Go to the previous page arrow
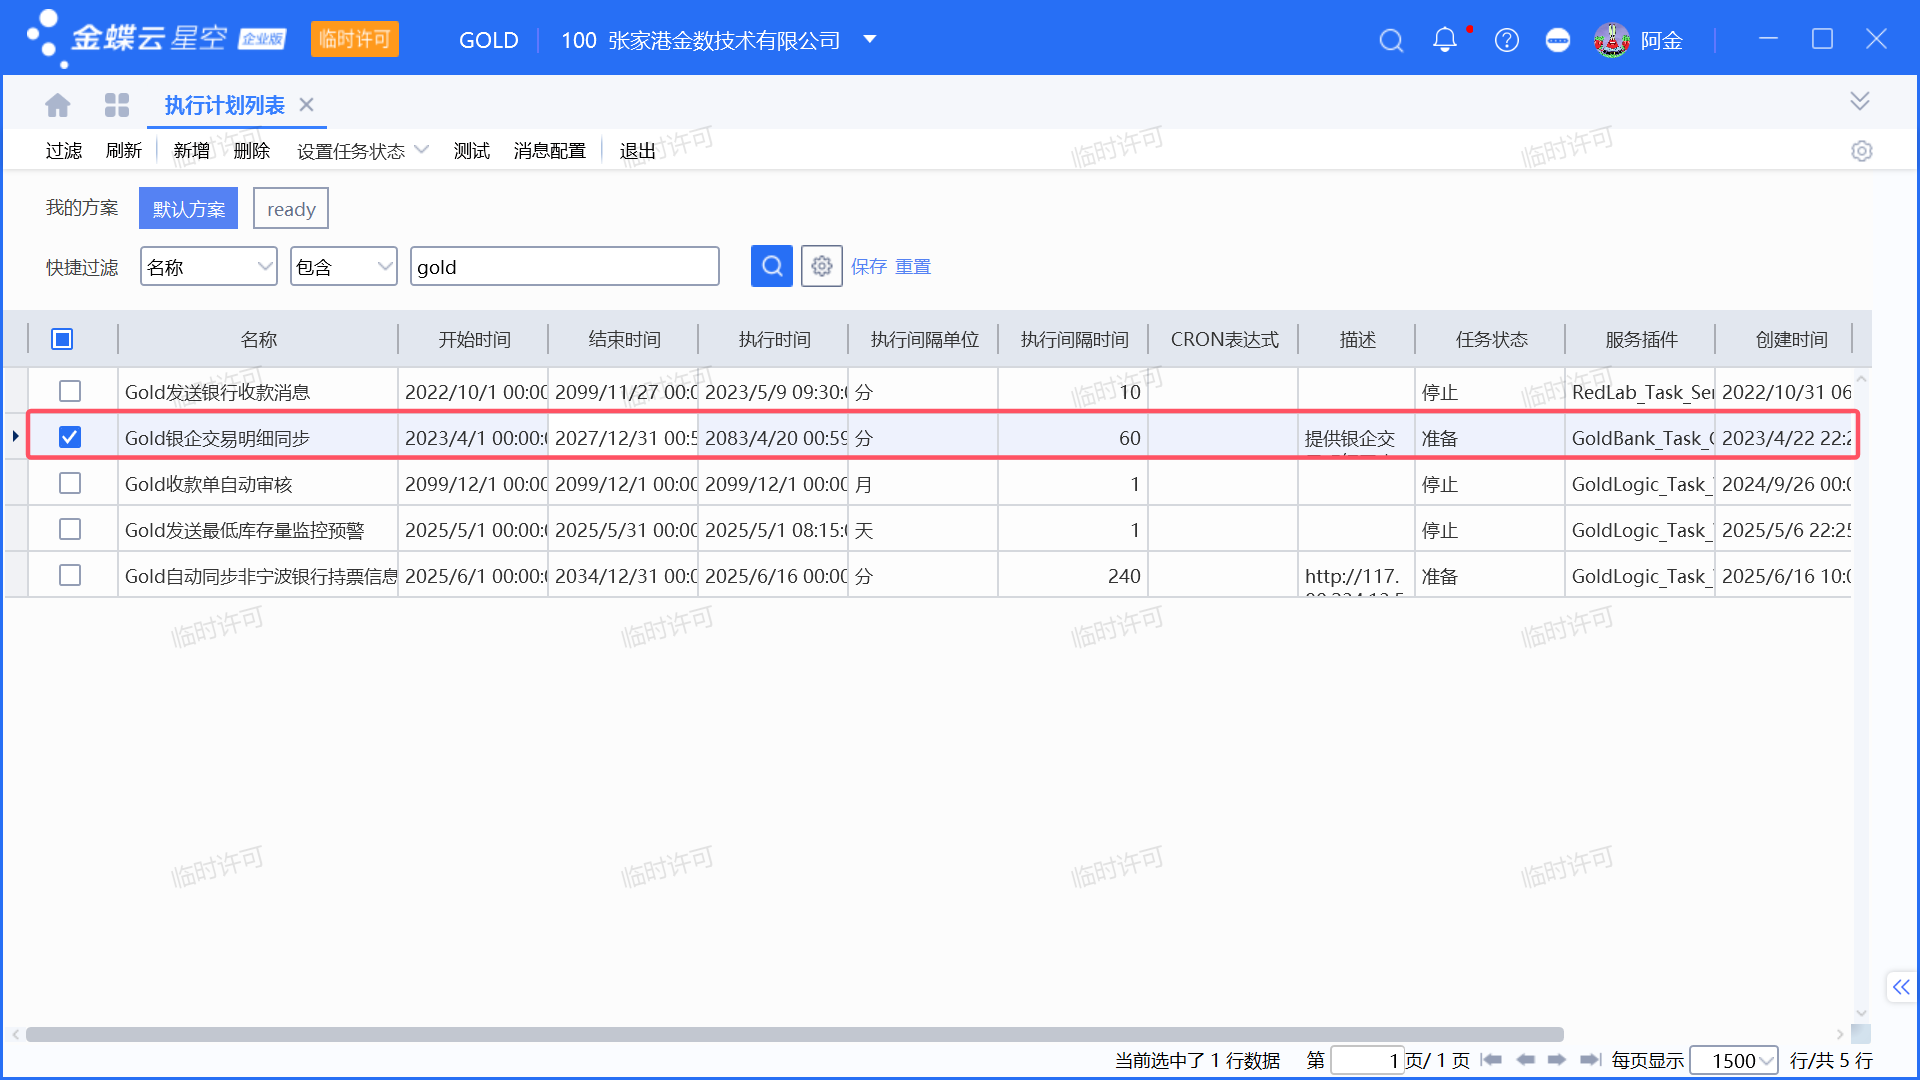This screenshot has width=1920, height=1080. [1525, 1060]
